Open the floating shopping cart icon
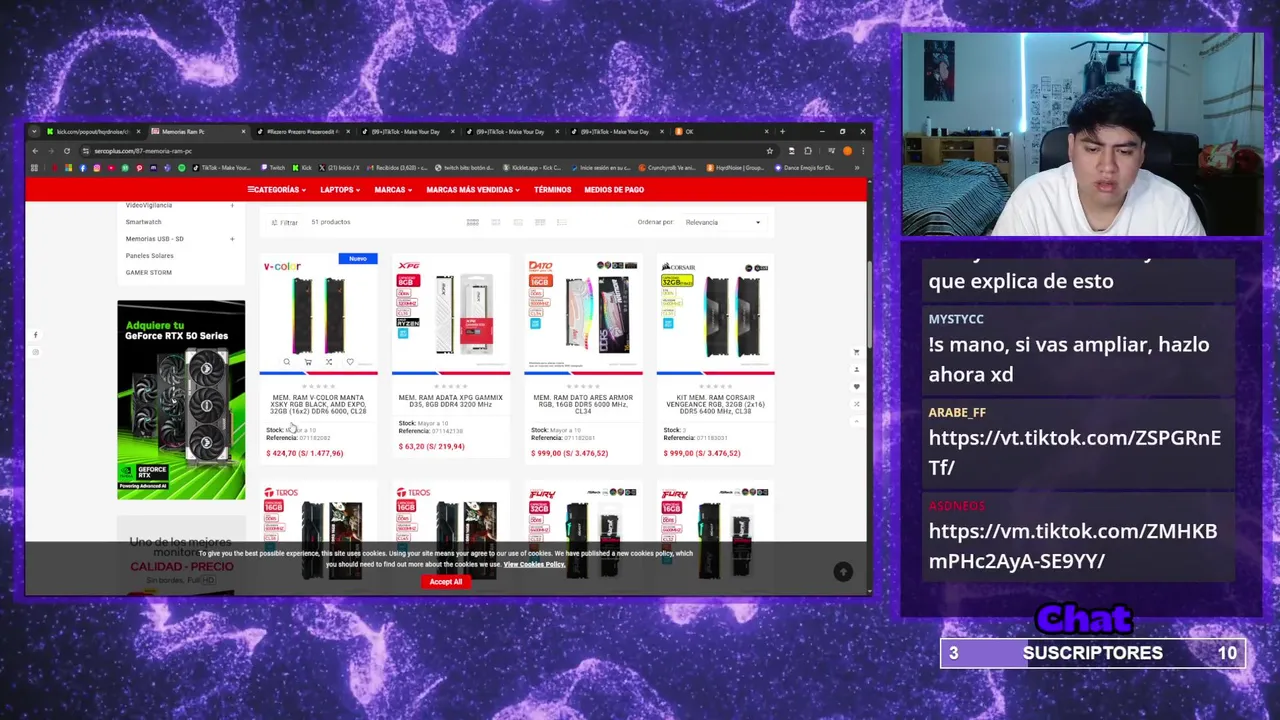The height and width of the screenshot is (720, 1280). coord(856,352)
